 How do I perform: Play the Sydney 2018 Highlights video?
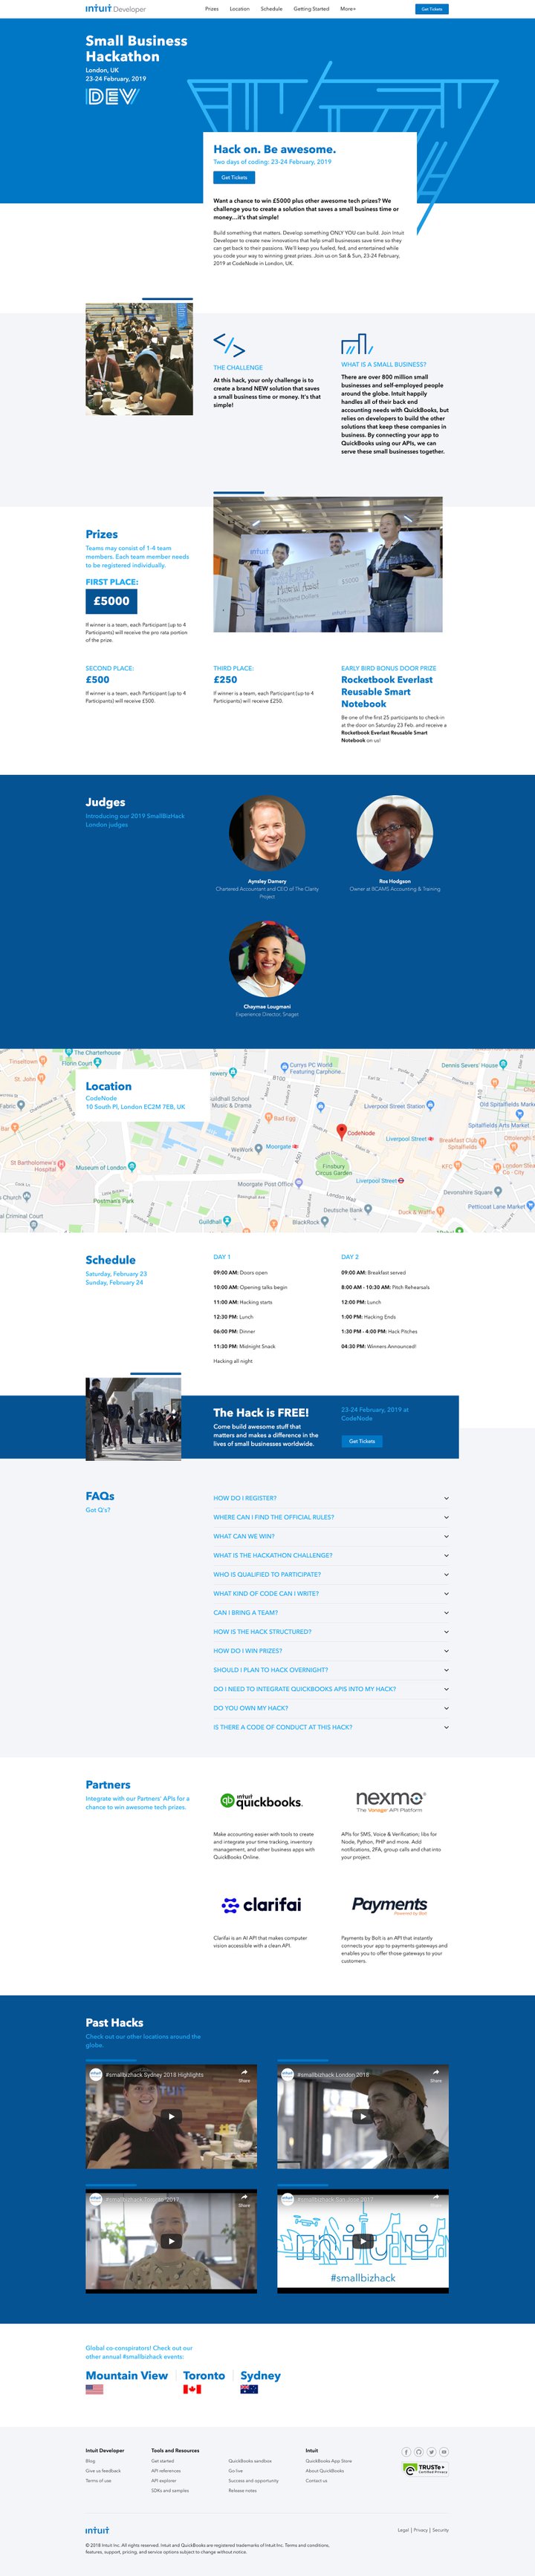coord(171,2116)
